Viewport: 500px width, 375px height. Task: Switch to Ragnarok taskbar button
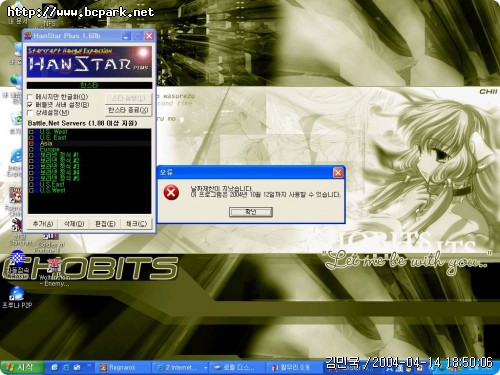pos(122,367)
